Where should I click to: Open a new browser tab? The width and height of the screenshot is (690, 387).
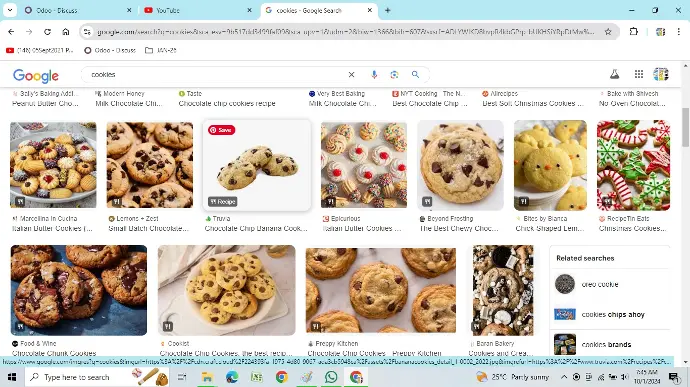[x=388, y=10]
